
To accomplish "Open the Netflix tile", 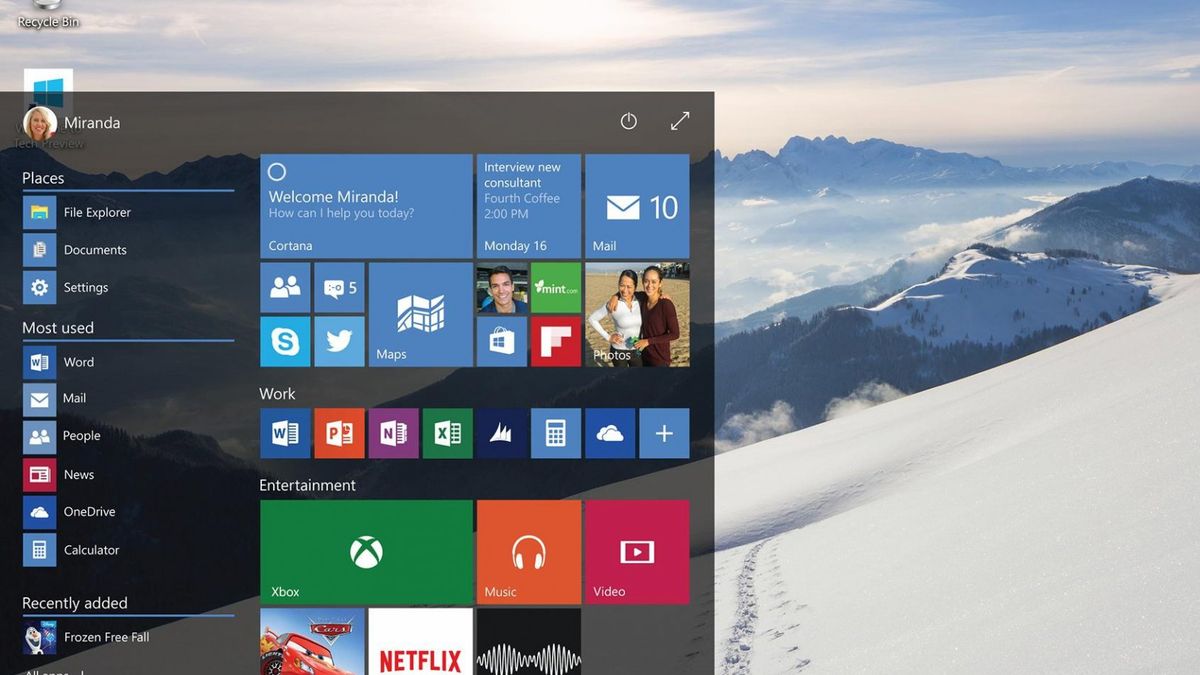I will [x=421, y=641].
